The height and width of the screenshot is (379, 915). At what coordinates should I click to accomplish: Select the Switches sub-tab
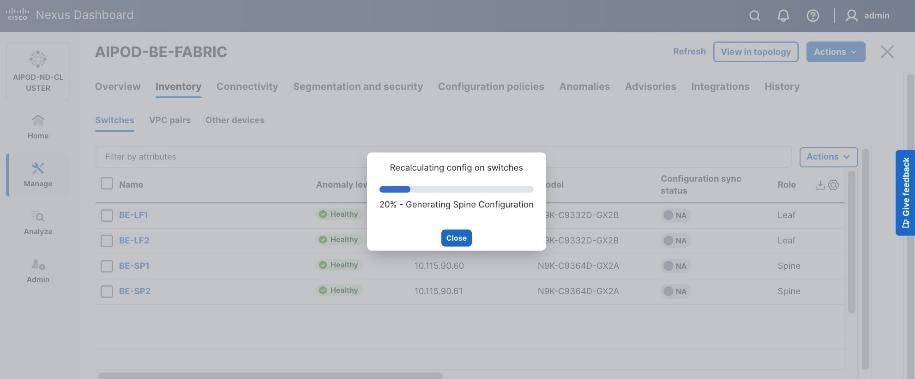coord(114,120)
